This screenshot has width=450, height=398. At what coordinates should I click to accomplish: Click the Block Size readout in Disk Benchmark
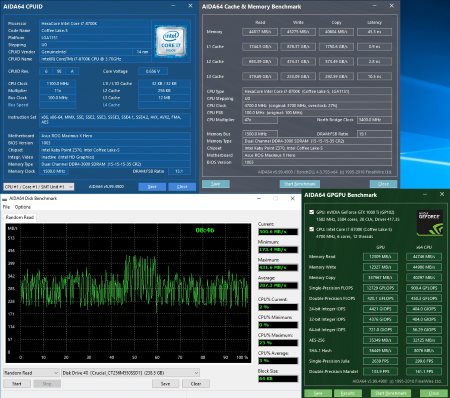278,379
